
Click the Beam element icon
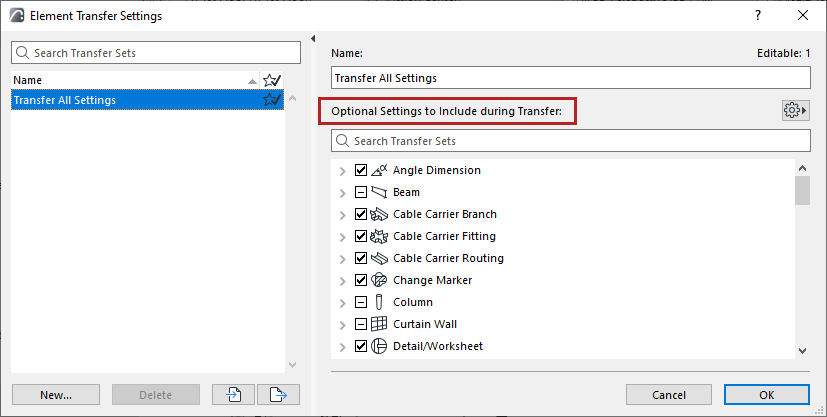click(x=378, y=192)
